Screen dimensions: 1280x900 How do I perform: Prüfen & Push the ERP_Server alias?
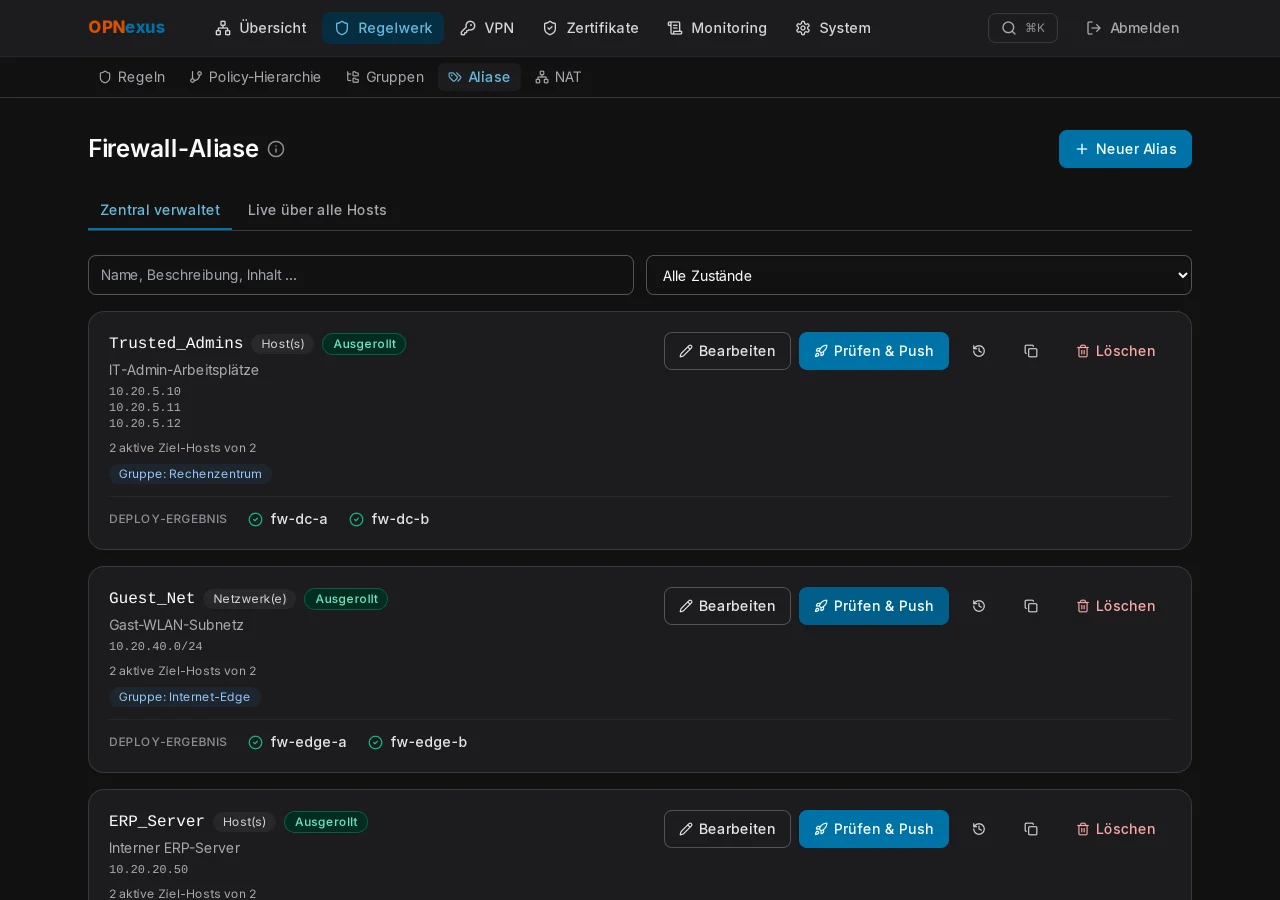(x=874, y=829)
